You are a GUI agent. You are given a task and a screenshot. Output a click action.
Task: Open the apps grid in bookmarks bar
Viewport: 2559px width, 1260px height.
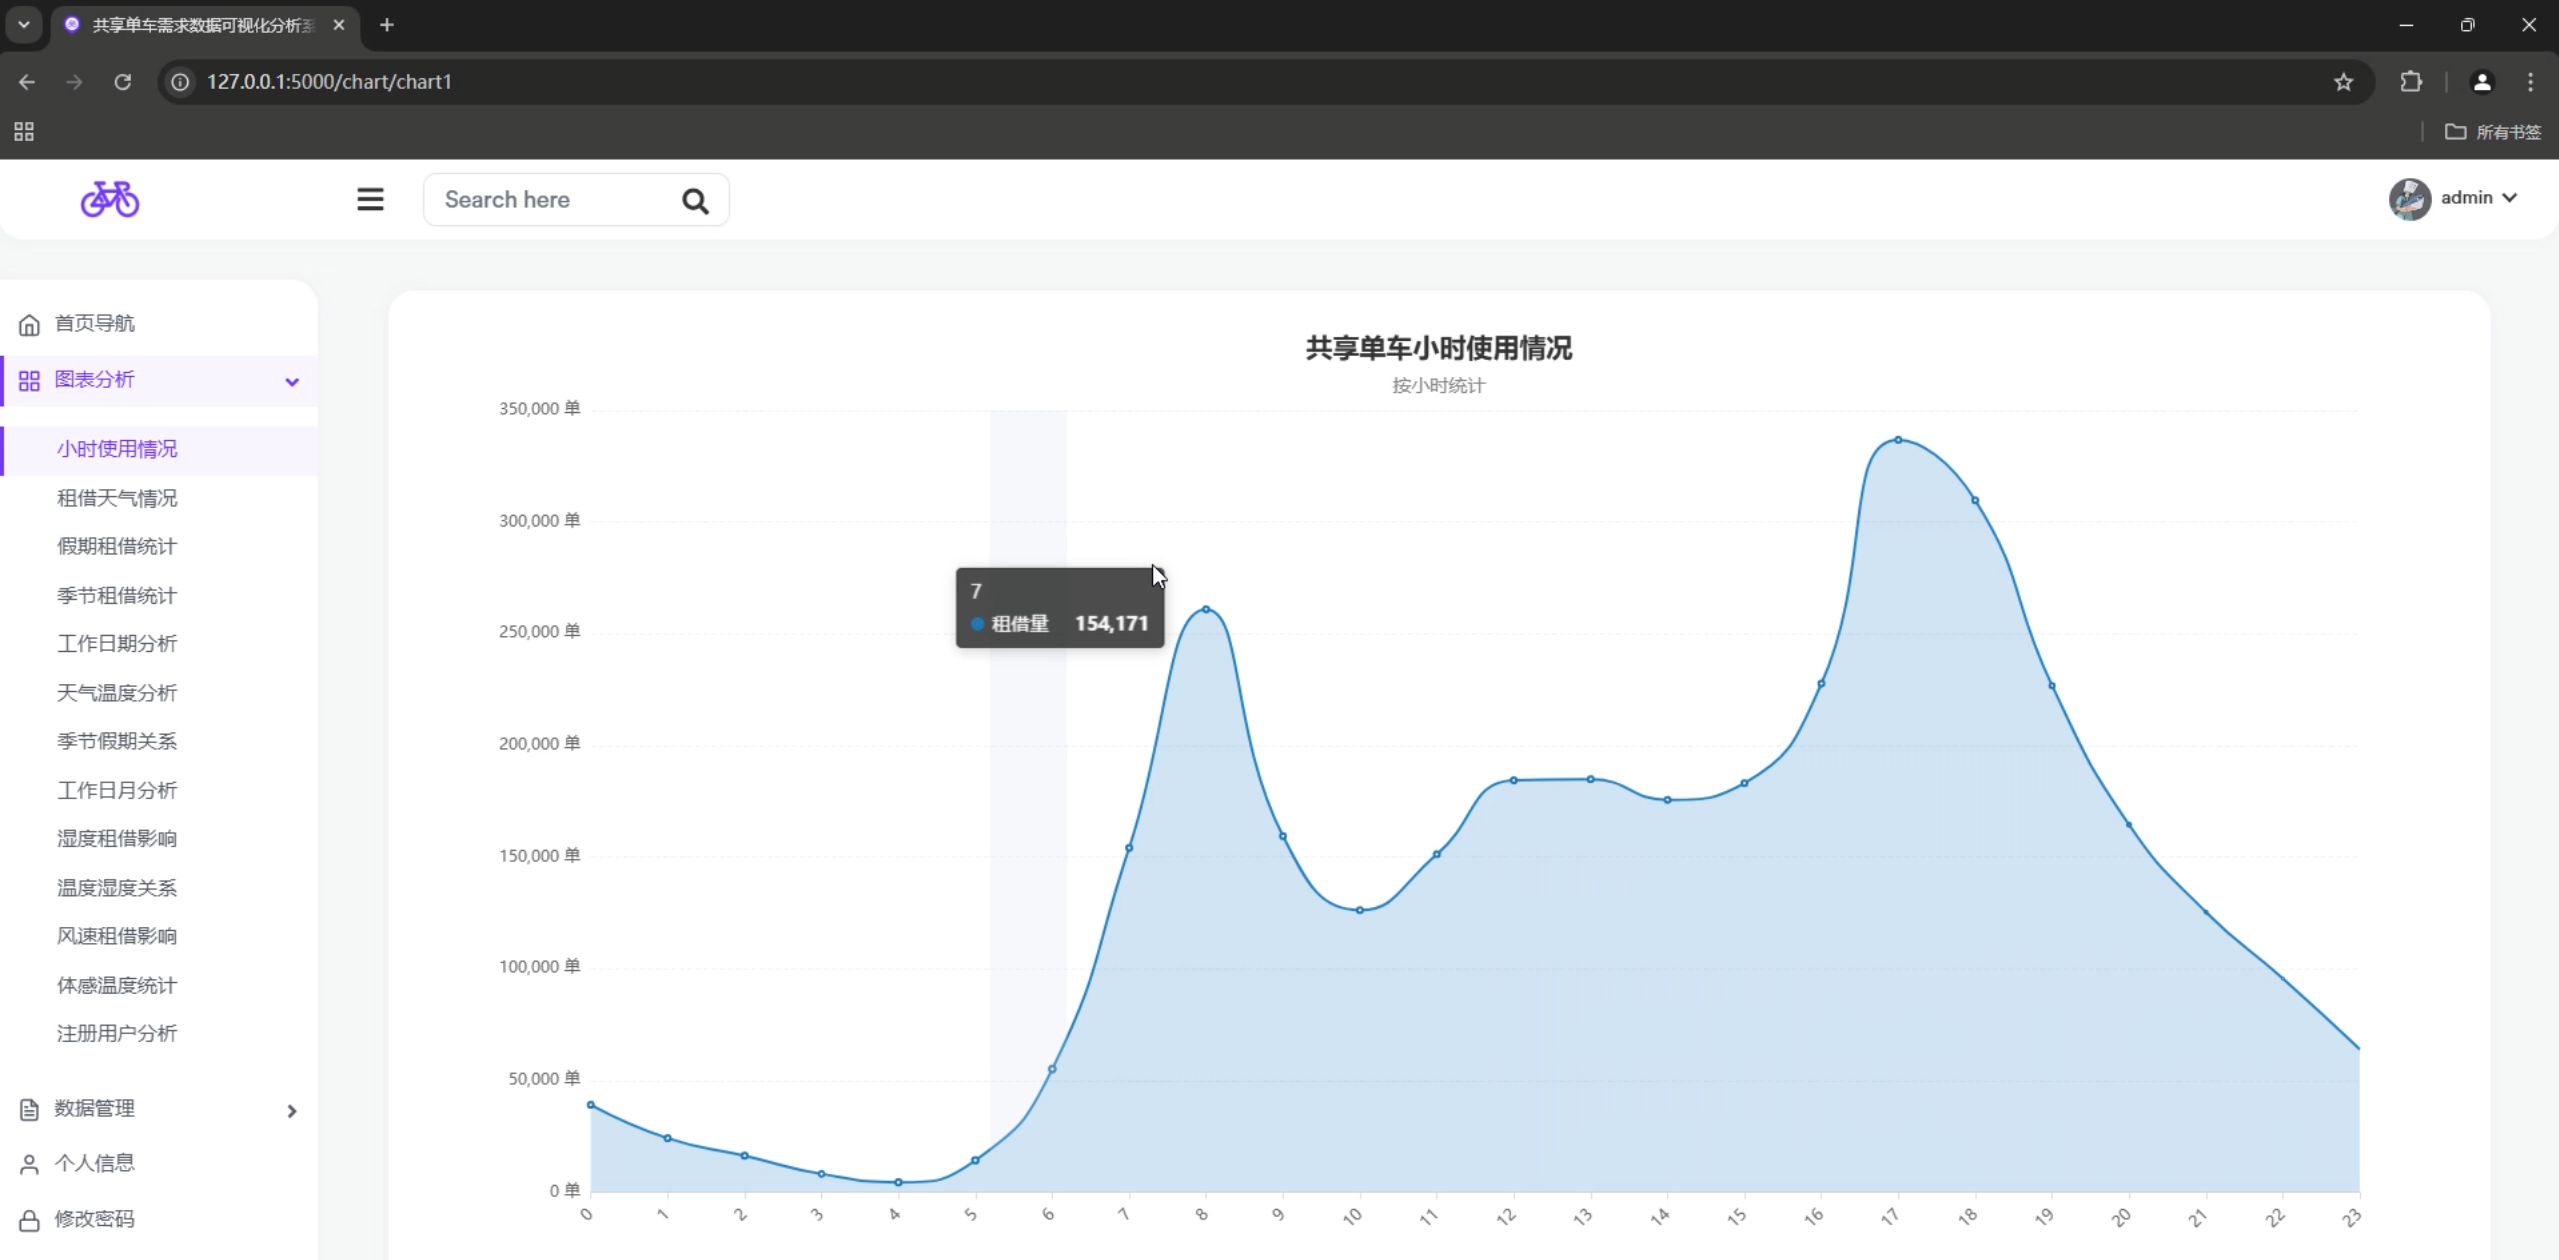click(24, 132)
